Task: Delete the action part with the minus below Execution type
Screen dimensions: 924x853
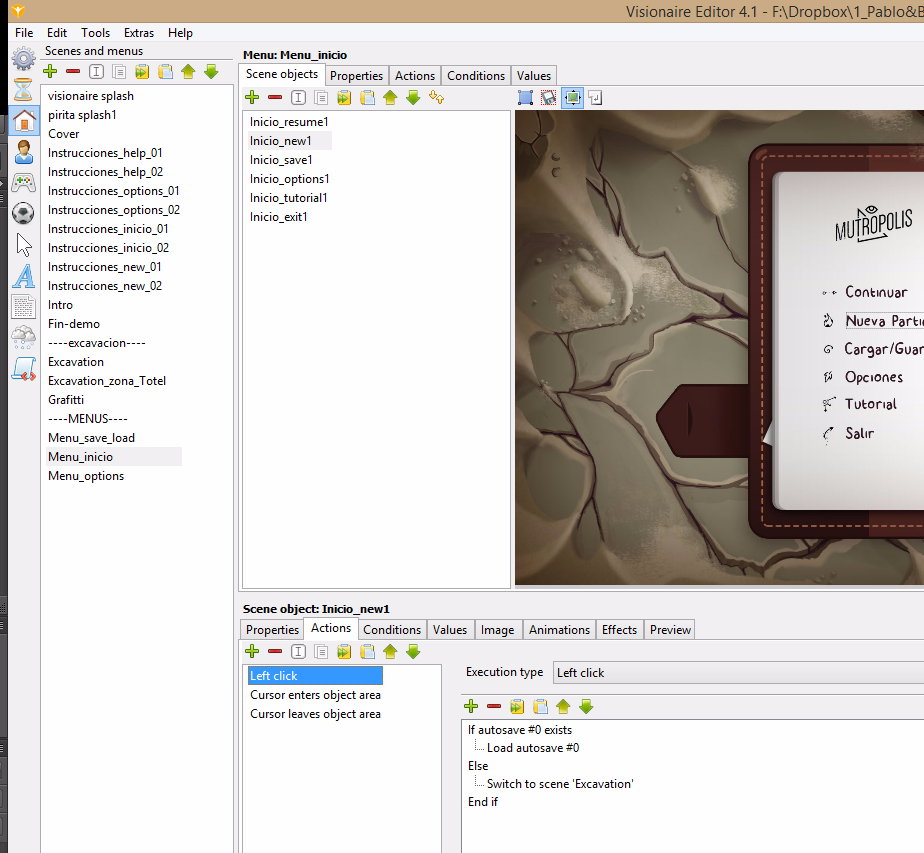Action: point(494,706)
